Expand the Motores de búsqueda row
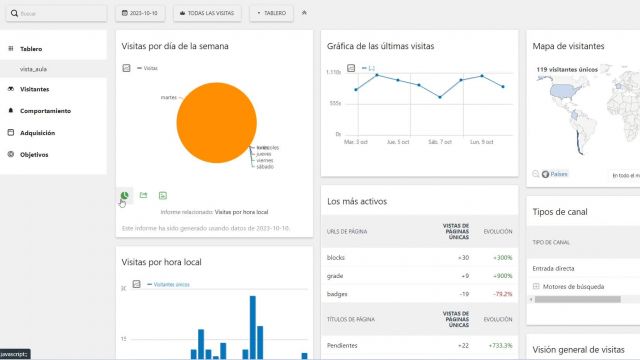 click(x=536, y=287)
